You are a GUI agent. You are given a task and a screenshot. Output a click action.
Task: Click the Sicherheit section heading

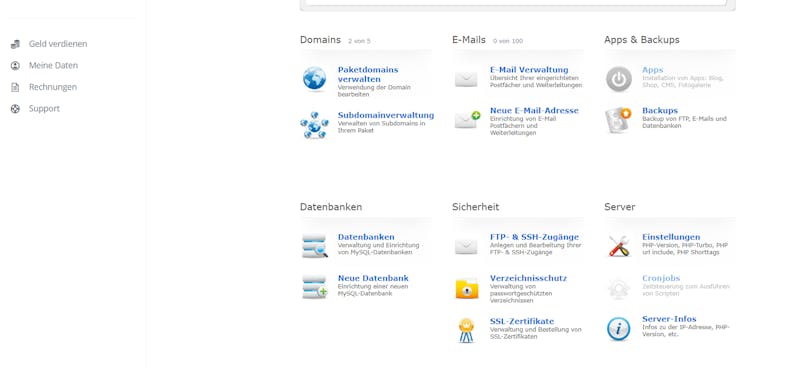[x=476, y=207]
